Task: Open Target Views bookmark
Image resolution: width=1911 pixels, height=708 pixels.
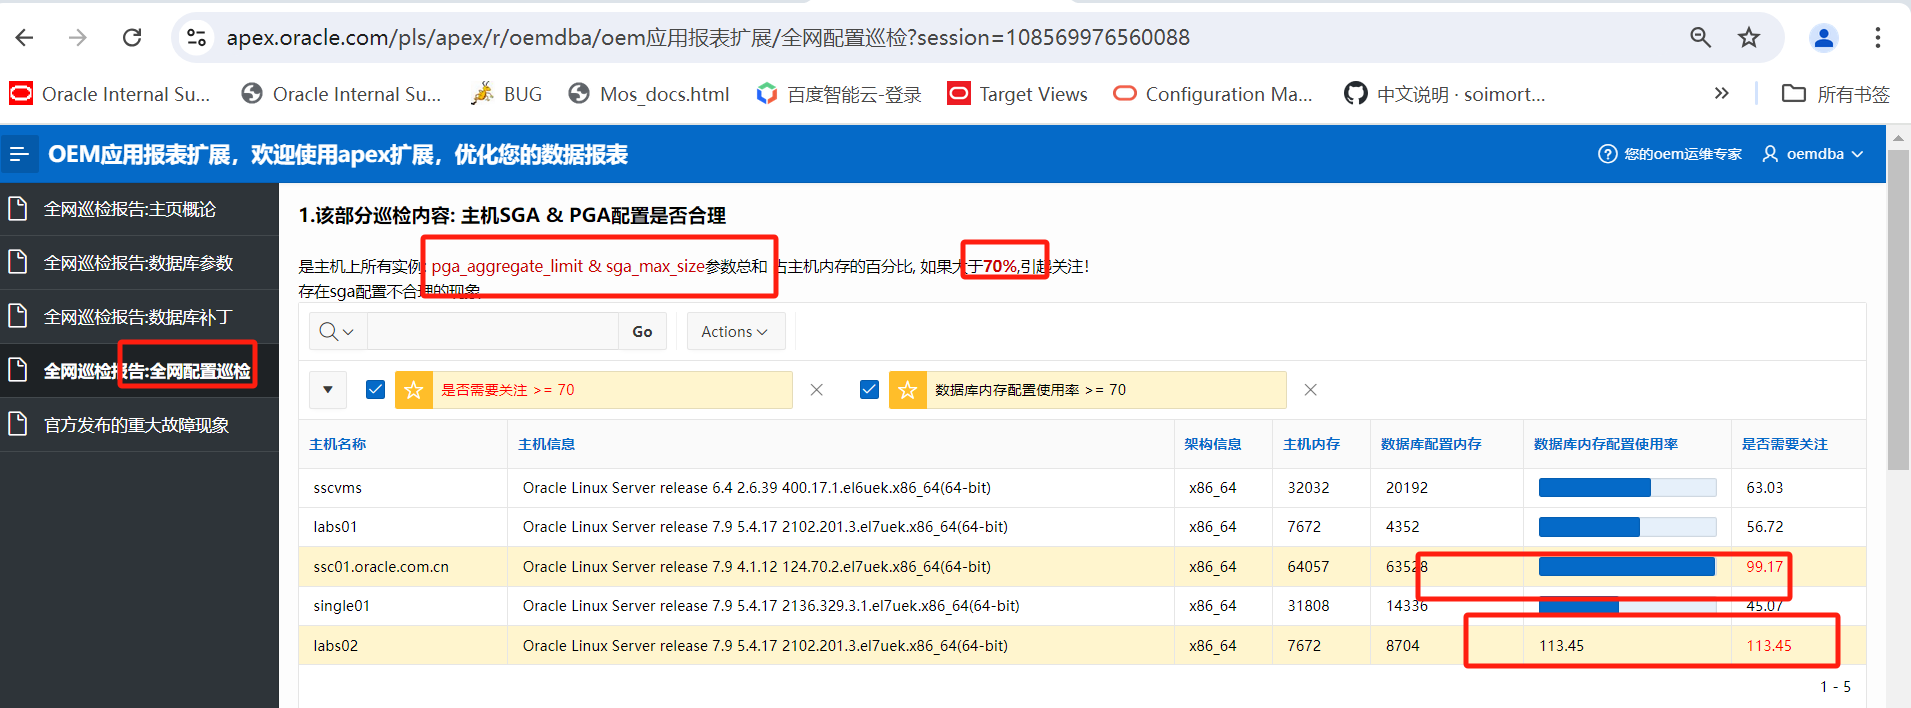Action: 1018,94
